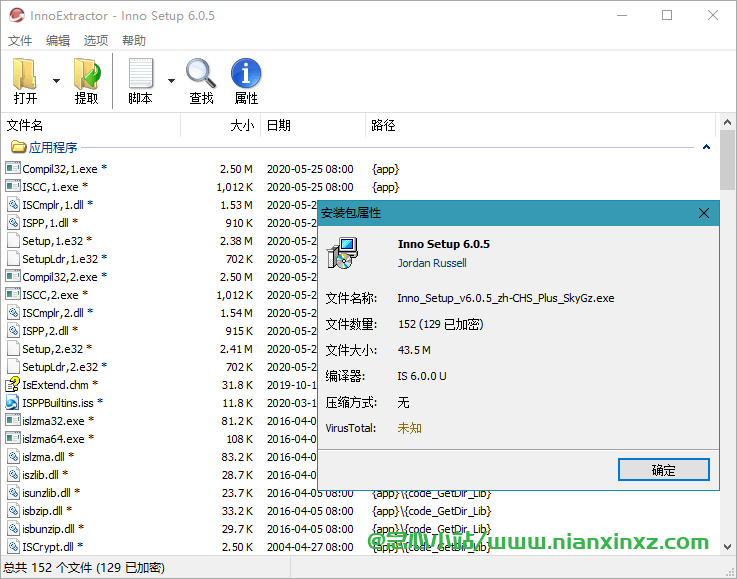The width and height of the screenshot is (737, 579).
Task: Click the Compil32,1.exe file icon
Action: coord(13,168)
